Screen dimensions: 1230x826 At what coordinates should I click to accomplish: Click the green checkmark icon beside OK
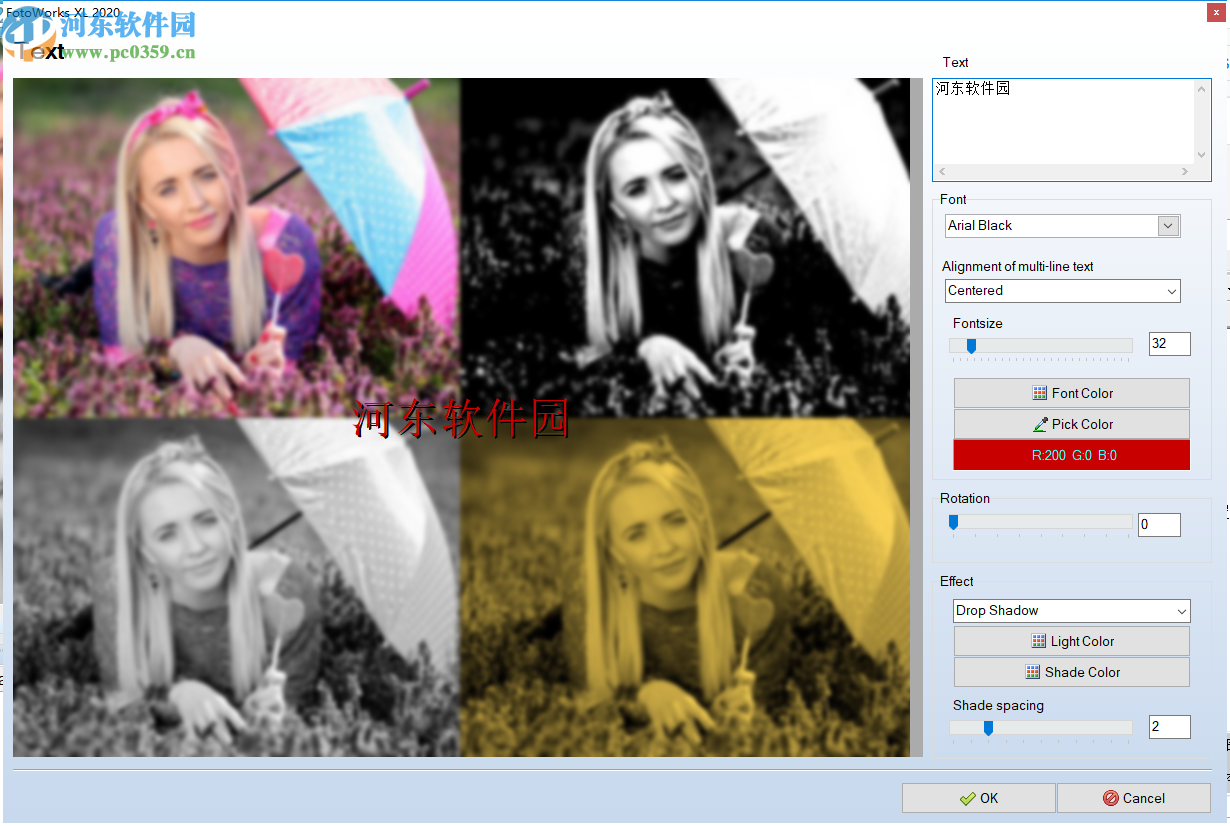point(966,798)
